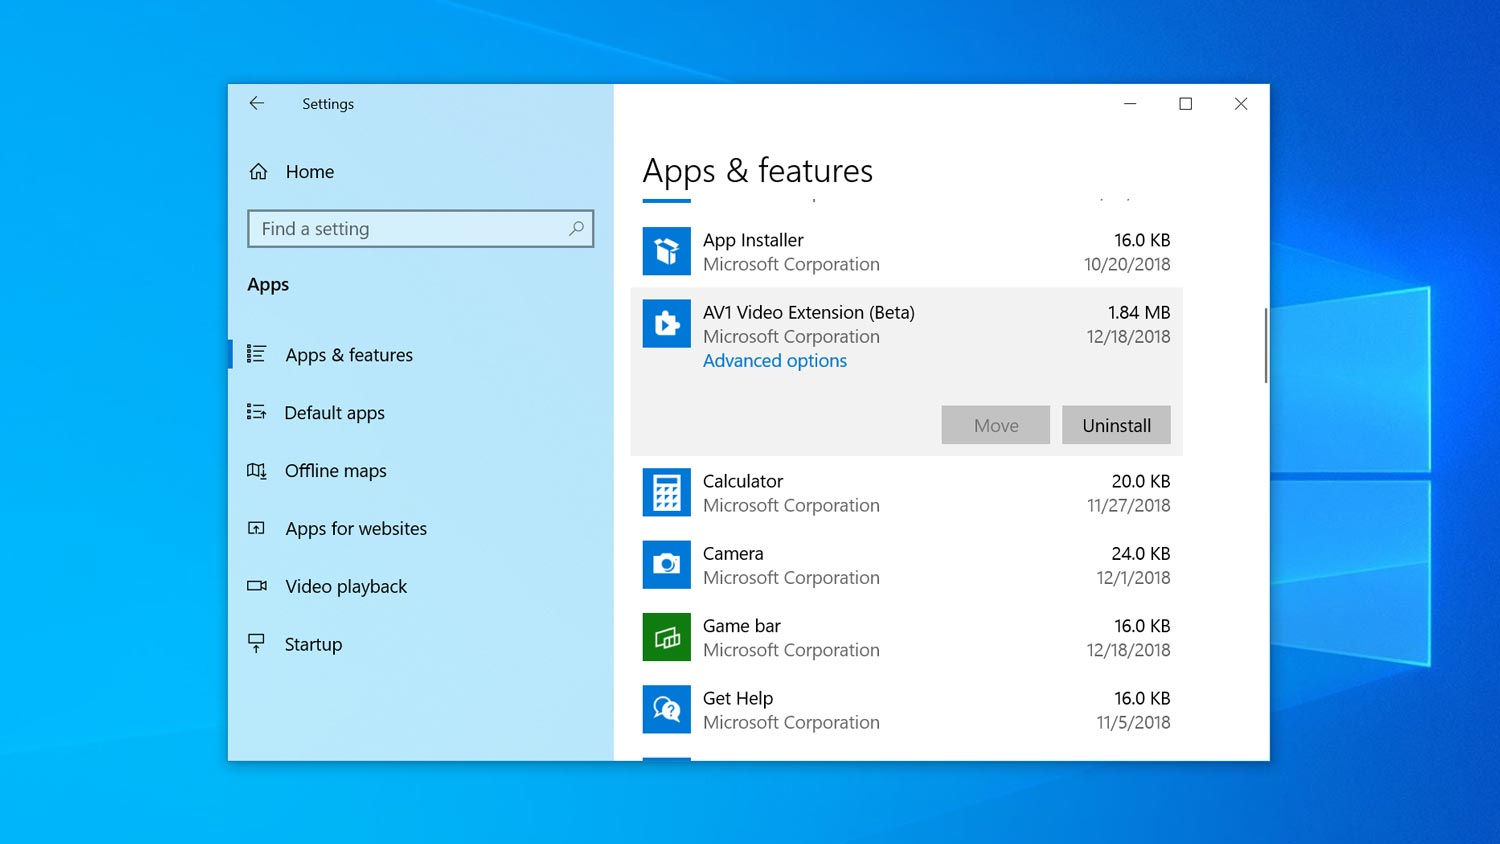Switch to Offline maps page

click(336, 471)
